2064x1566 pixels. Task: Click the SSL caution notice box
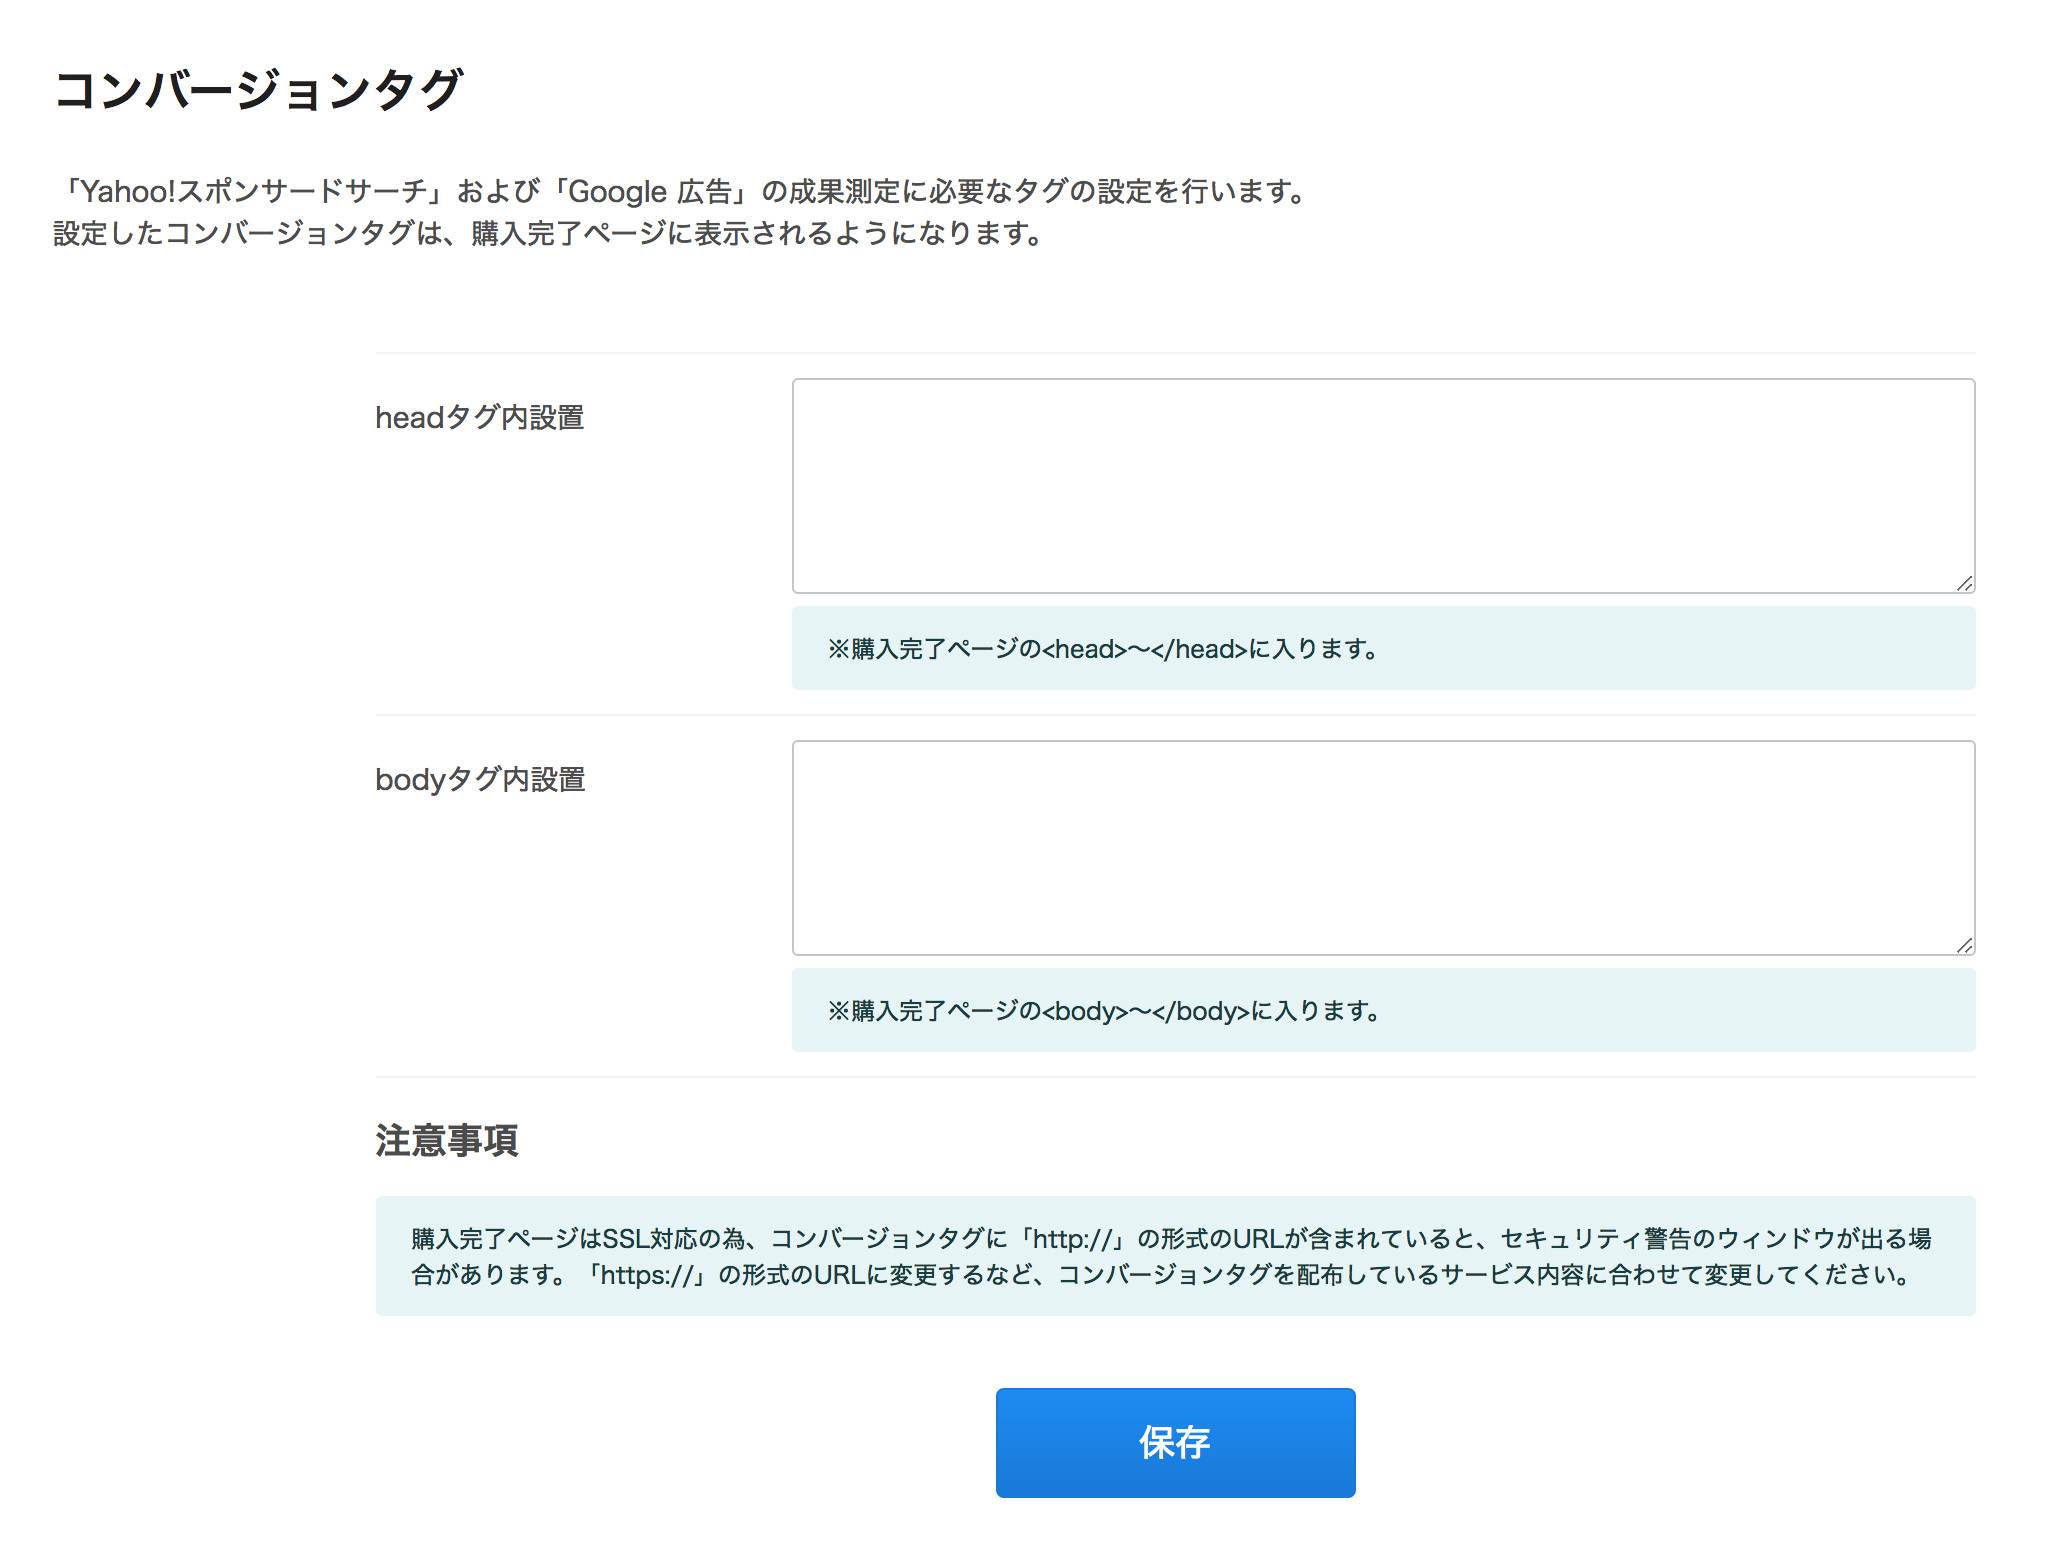[1175, 1256]
